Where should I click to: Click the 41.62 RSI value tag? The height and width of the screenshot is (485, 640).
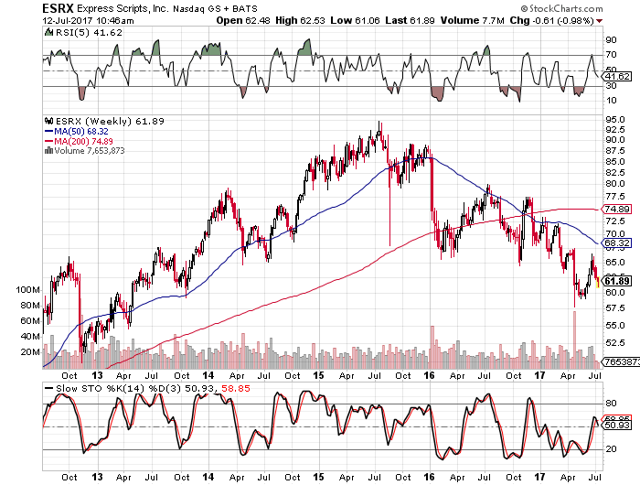click(618, 76)
